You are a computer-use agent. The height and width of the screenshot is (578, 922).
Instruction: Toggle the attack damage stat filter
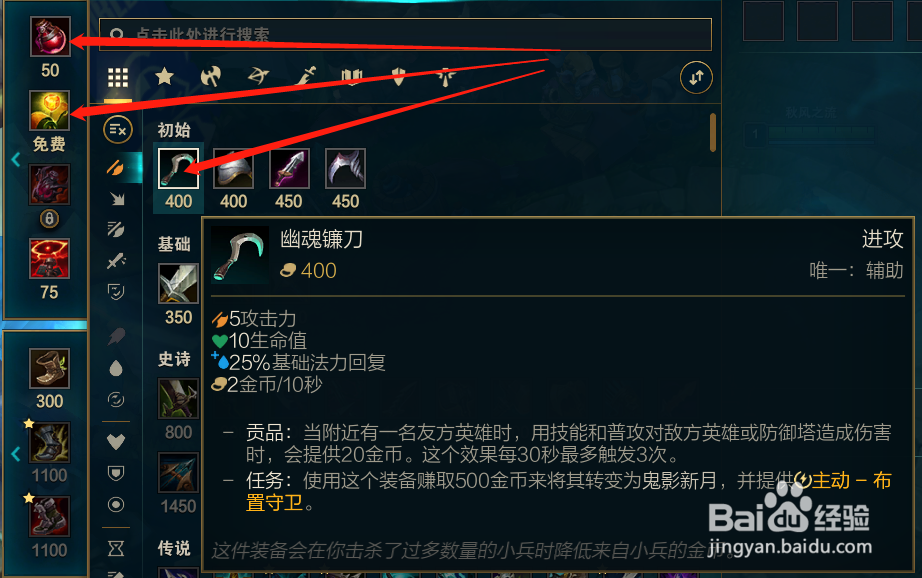tap(116, 168)
